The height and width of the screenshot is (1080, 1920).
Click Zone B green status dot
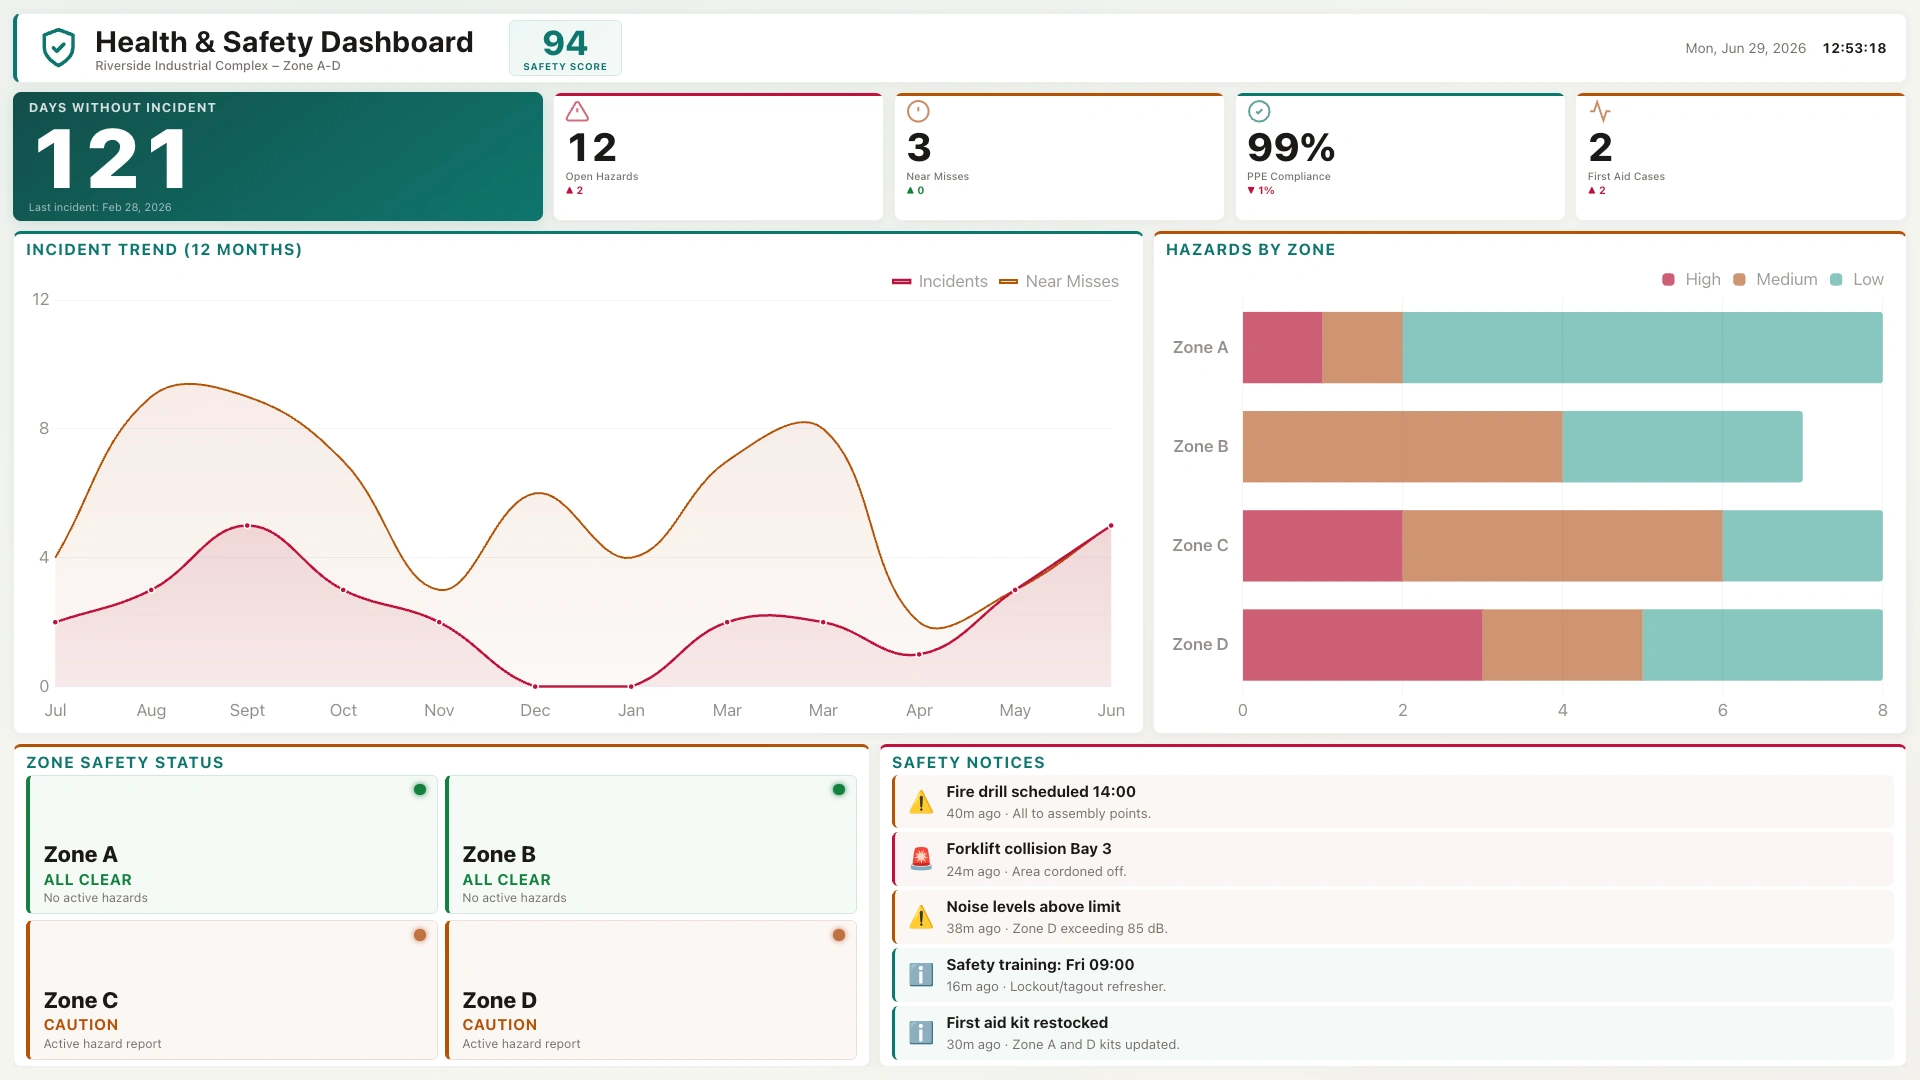839,790
